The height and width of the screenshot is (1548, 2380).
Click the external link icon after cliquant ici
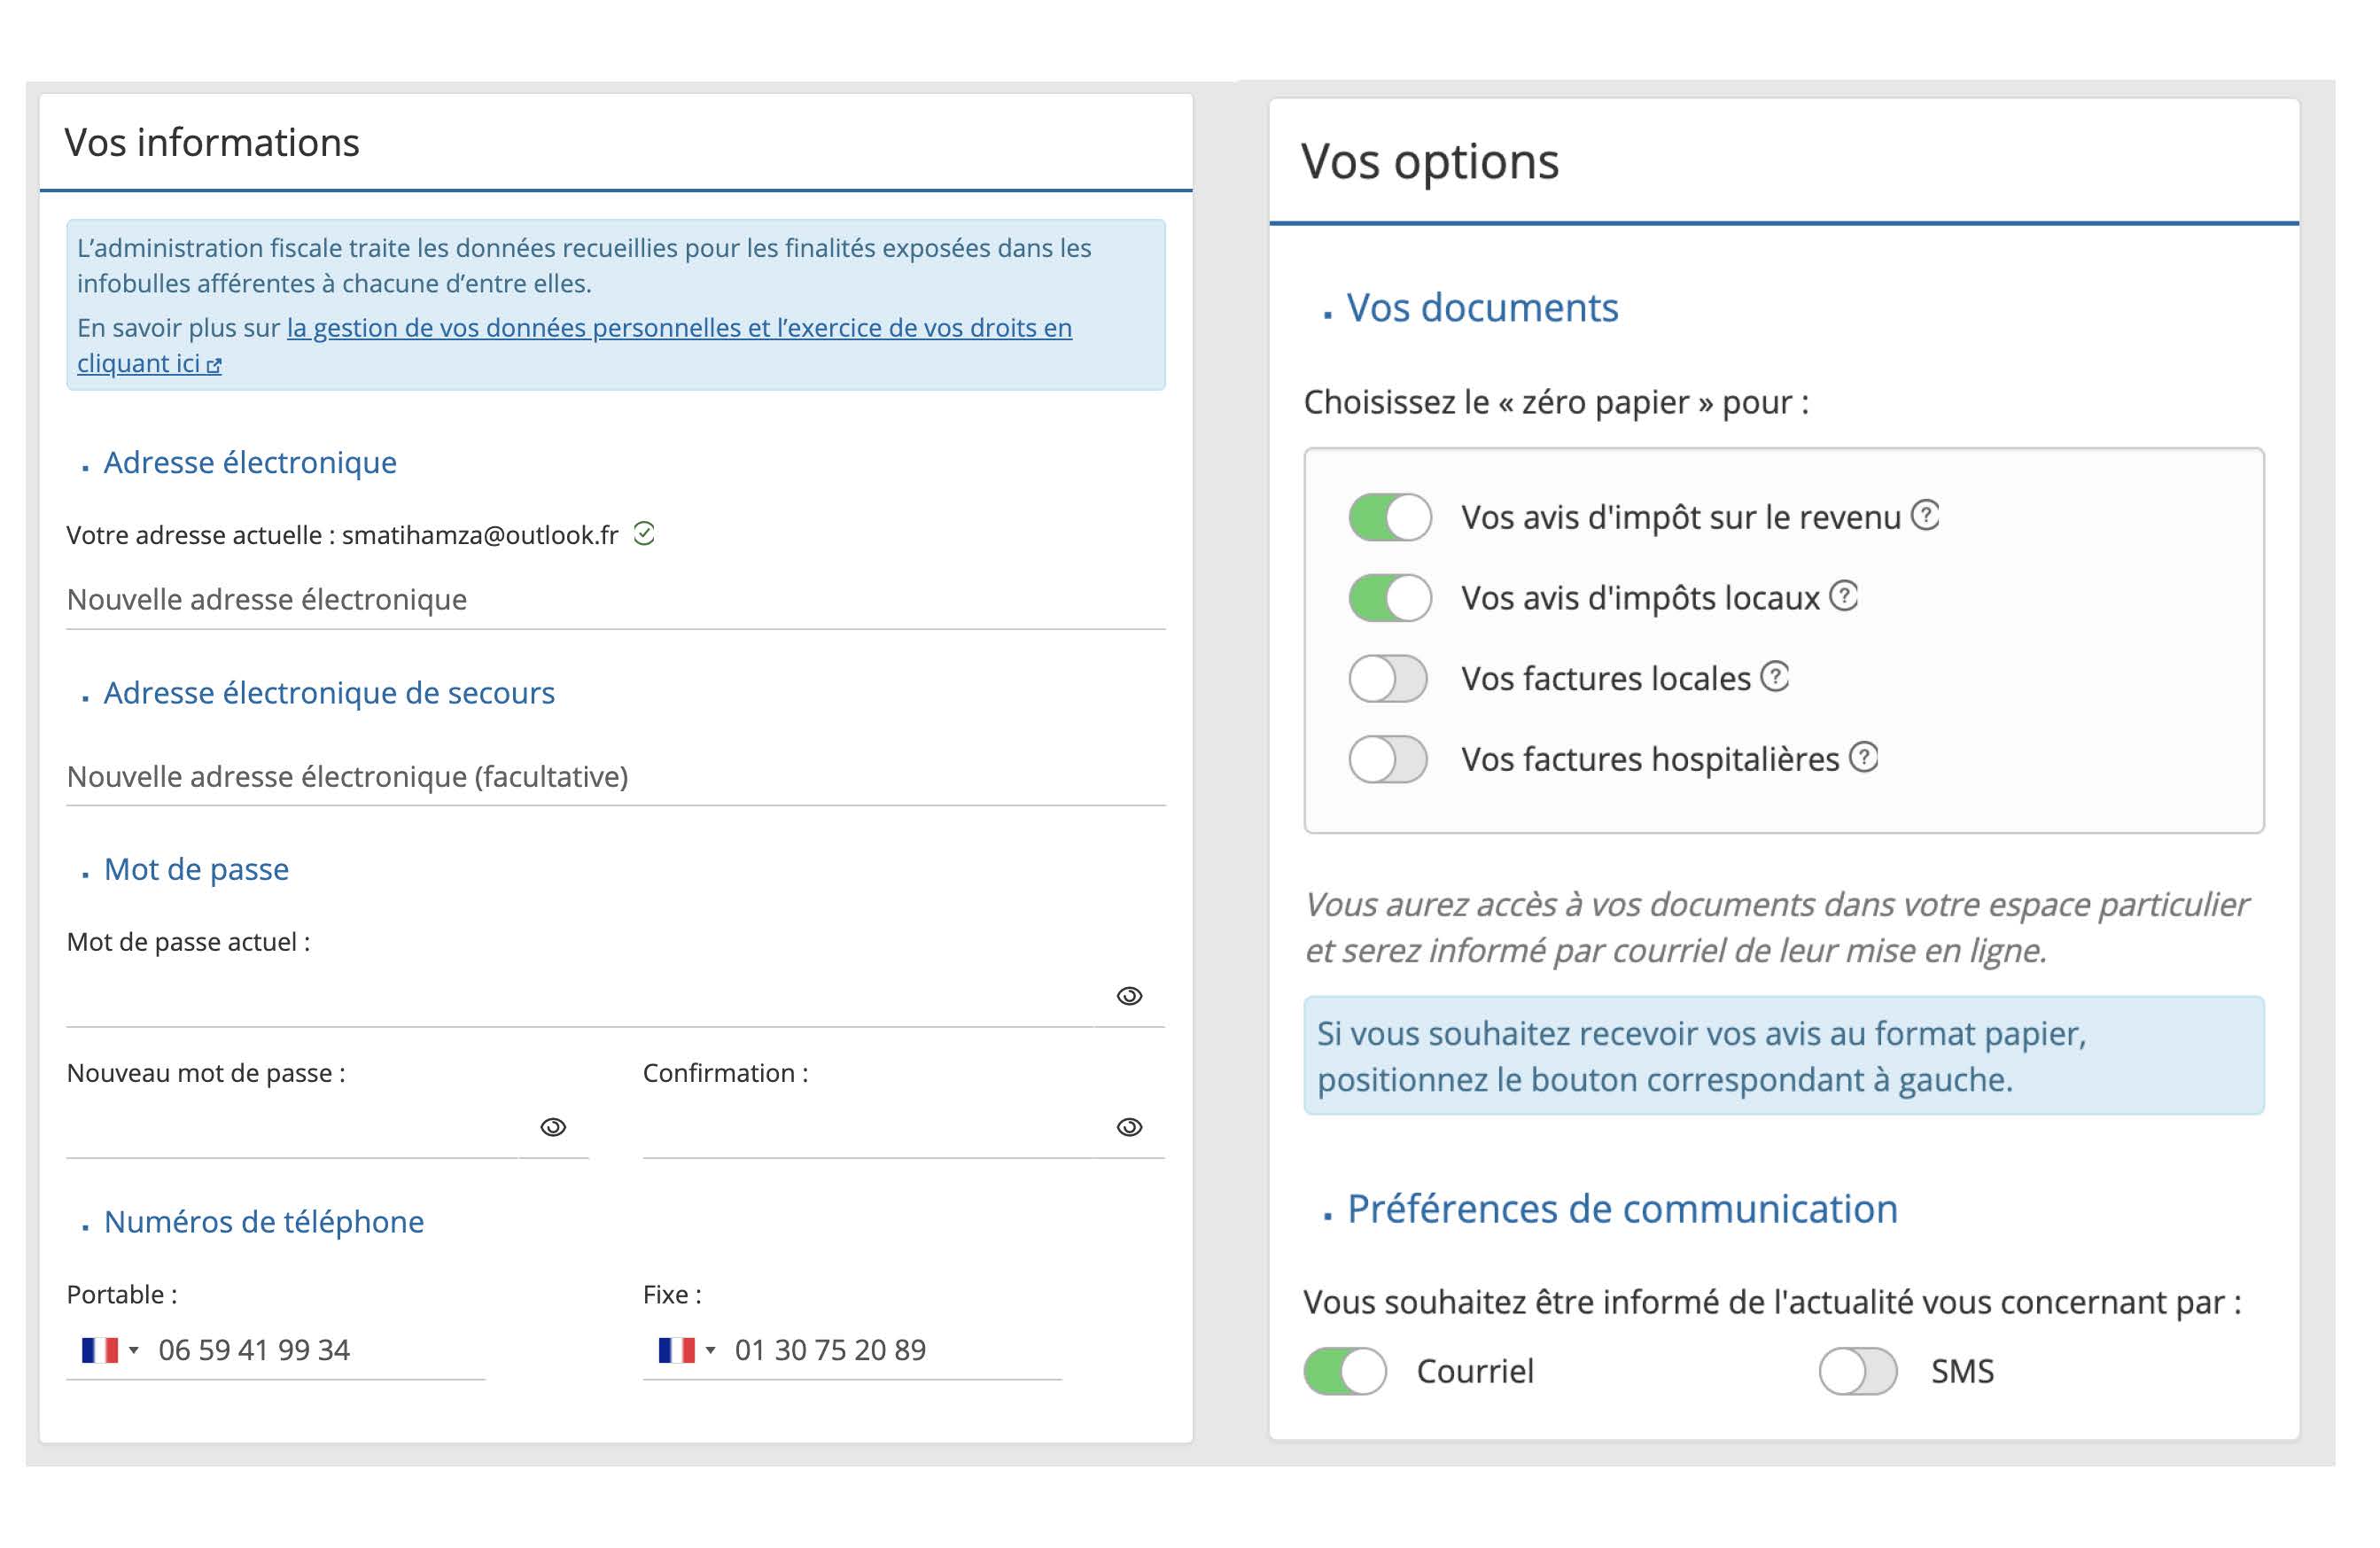point(214,366)
